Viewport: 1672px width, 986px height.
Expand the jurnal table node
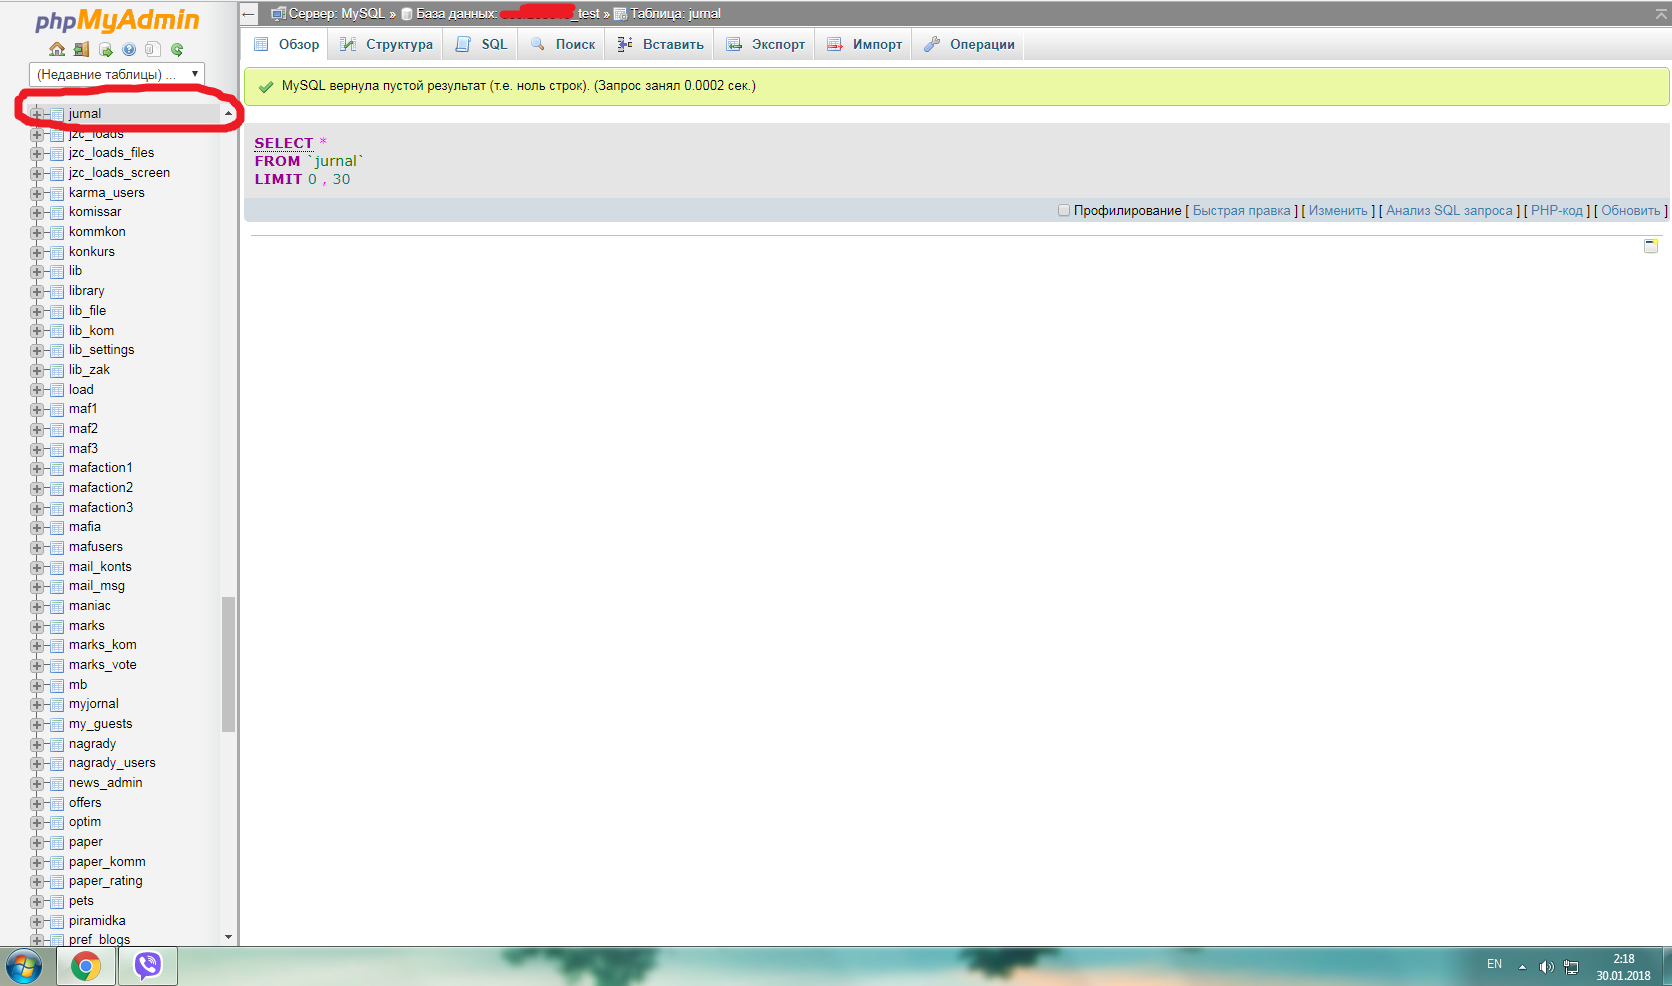(37, 114)
